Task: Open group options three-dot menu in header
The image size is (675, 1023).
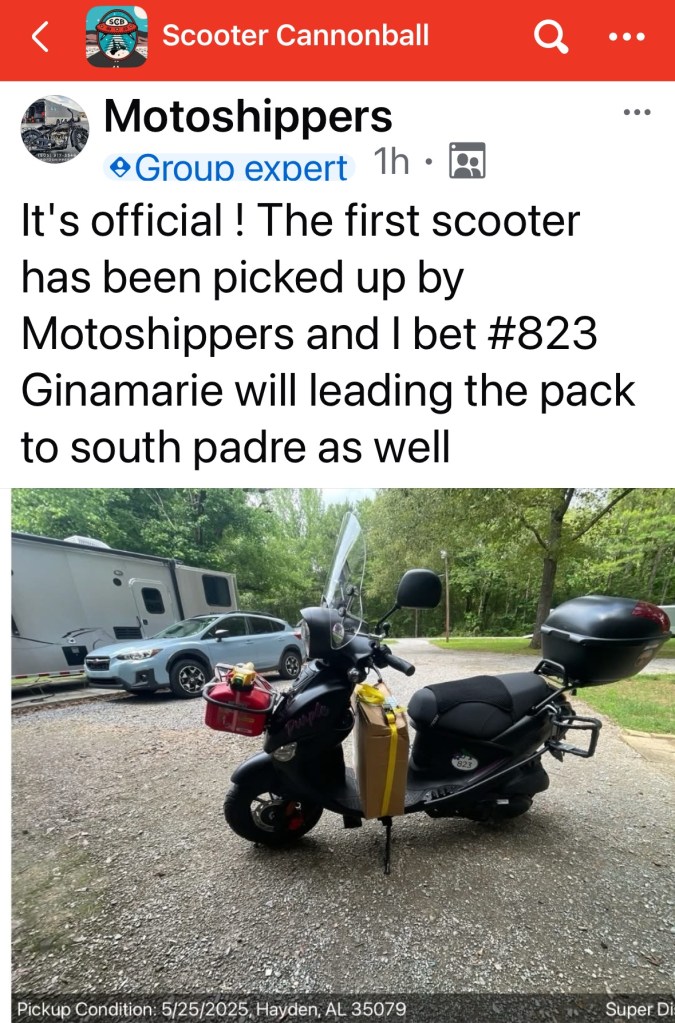Action: (627, 37)
